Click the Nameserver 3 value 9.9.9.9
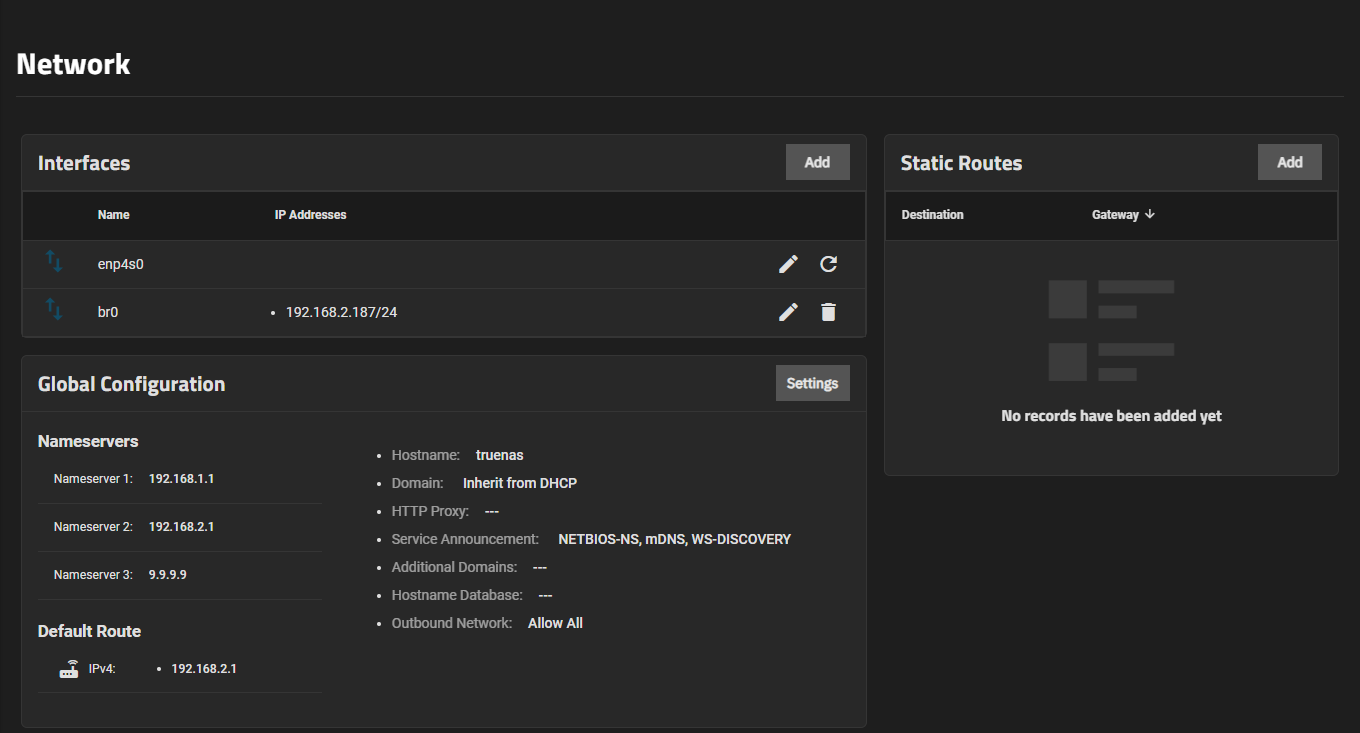The width and height of the screenshot is (1360, 733). pos(168,575)
